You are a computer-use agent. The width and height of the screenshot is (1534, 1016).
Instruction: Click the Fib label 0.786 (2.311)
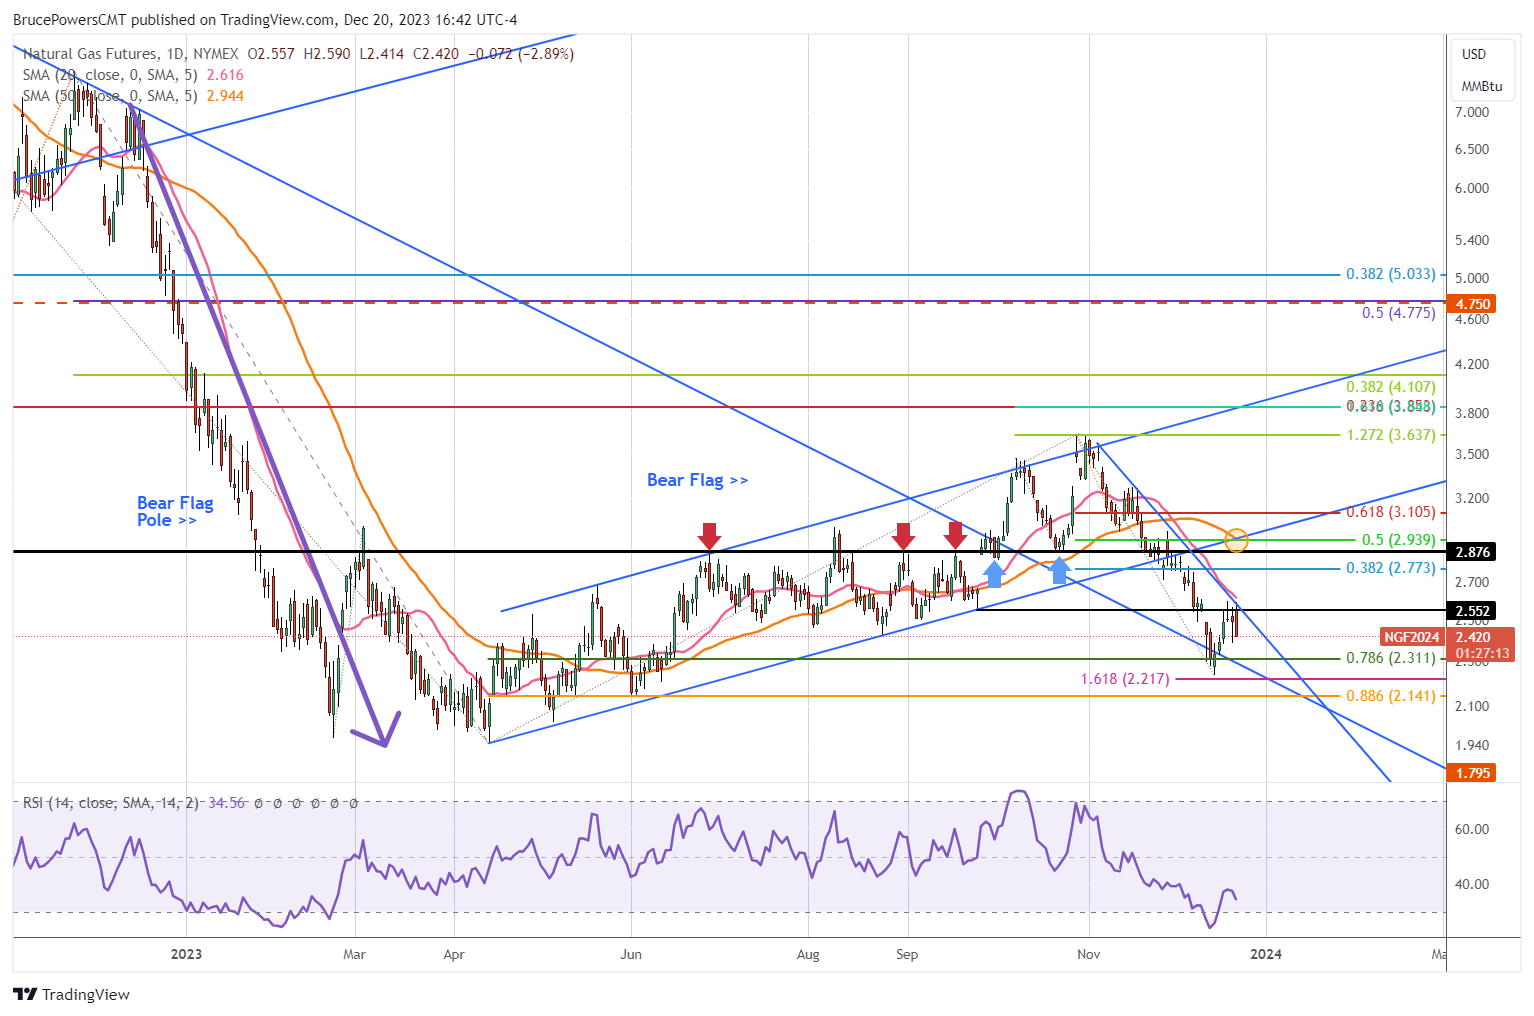point(1390,658)
